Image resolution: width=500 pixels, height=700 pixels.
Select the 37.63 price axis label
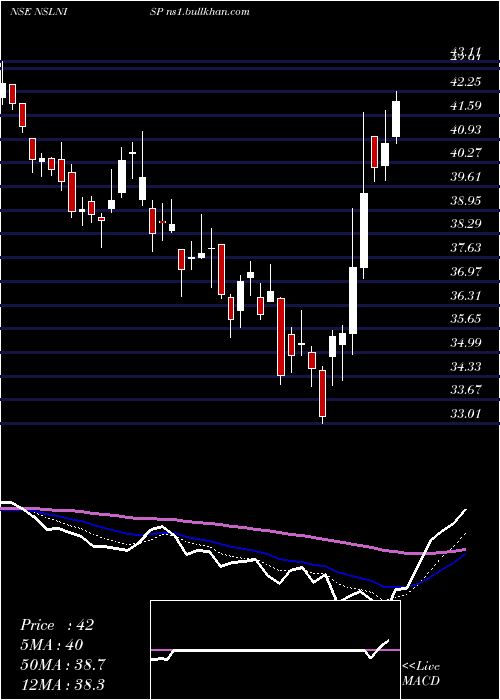click(466, 247)
